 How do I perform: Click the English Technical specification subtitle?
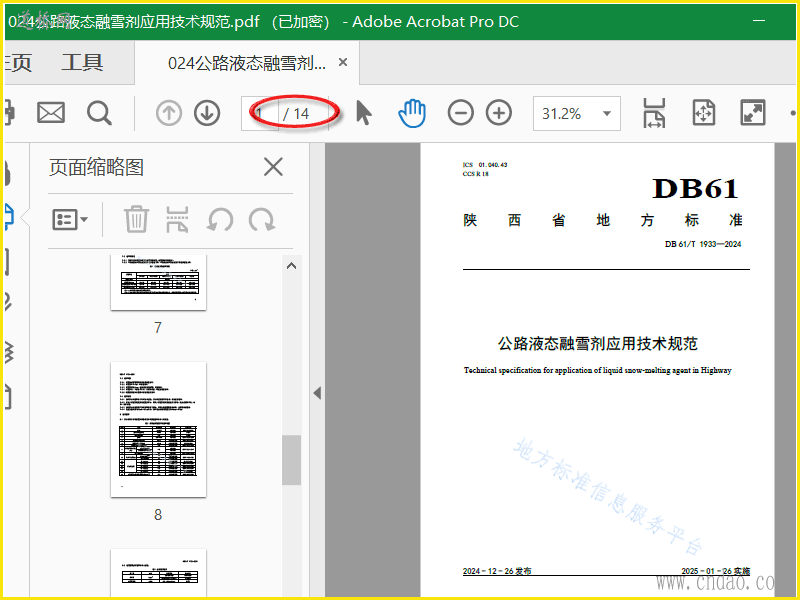tap(597, 370)
